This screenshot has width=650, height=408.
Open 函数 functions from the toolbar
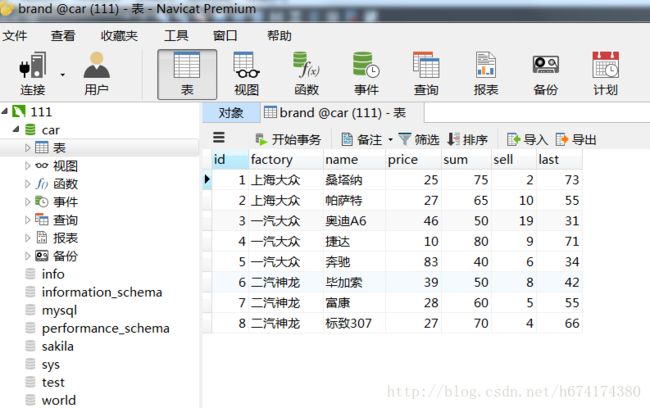(306, 74)
